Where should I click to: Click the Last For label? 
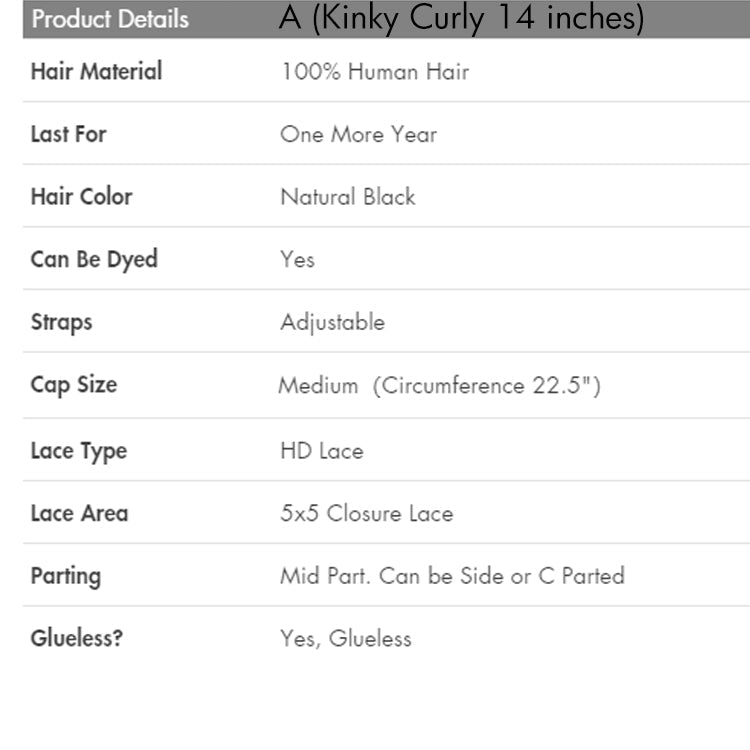point(68,134)
